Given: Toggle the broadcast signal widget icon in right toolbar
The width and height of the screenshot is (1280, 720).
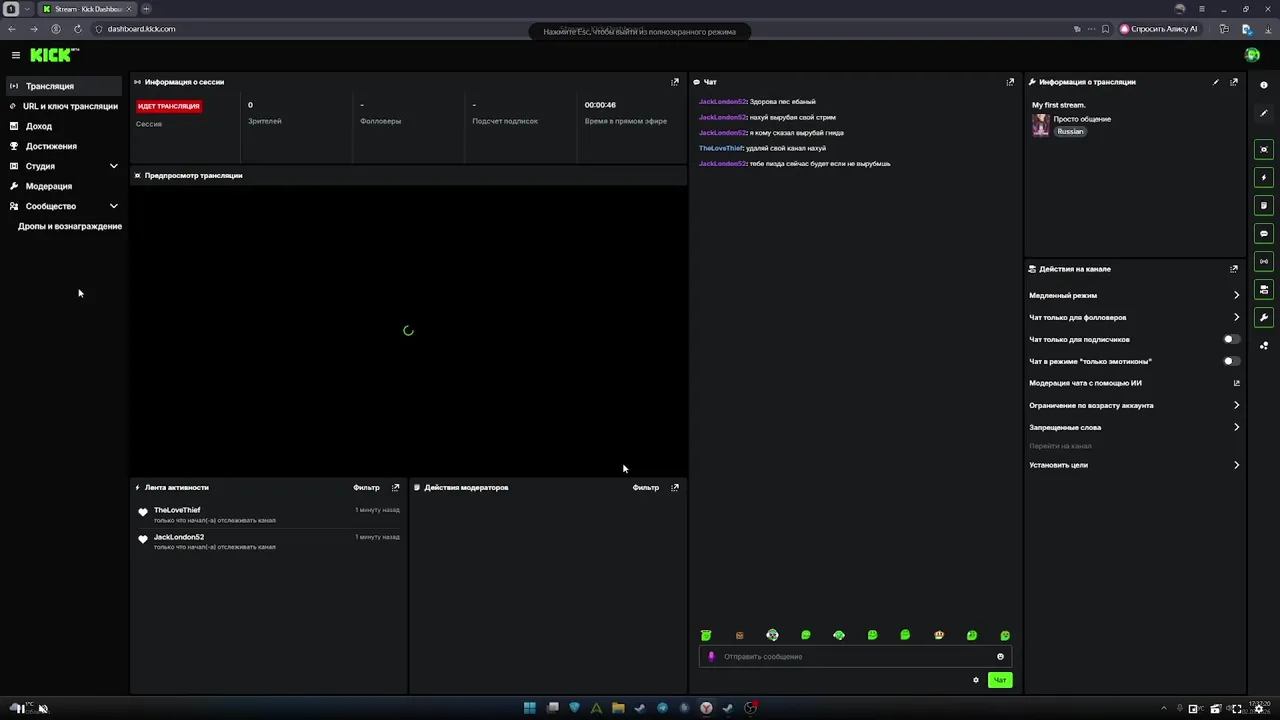Looking at the screenshot, I should tap(1264, 261).
